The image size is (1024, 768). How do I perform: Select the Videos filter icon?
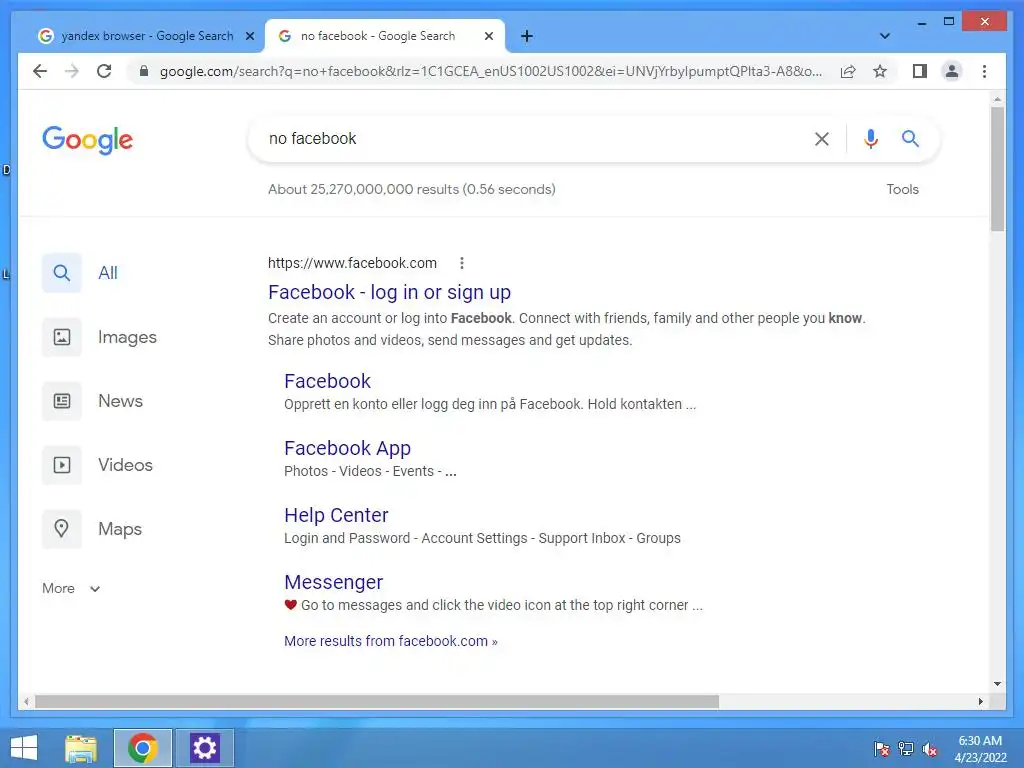click(61, 465)
